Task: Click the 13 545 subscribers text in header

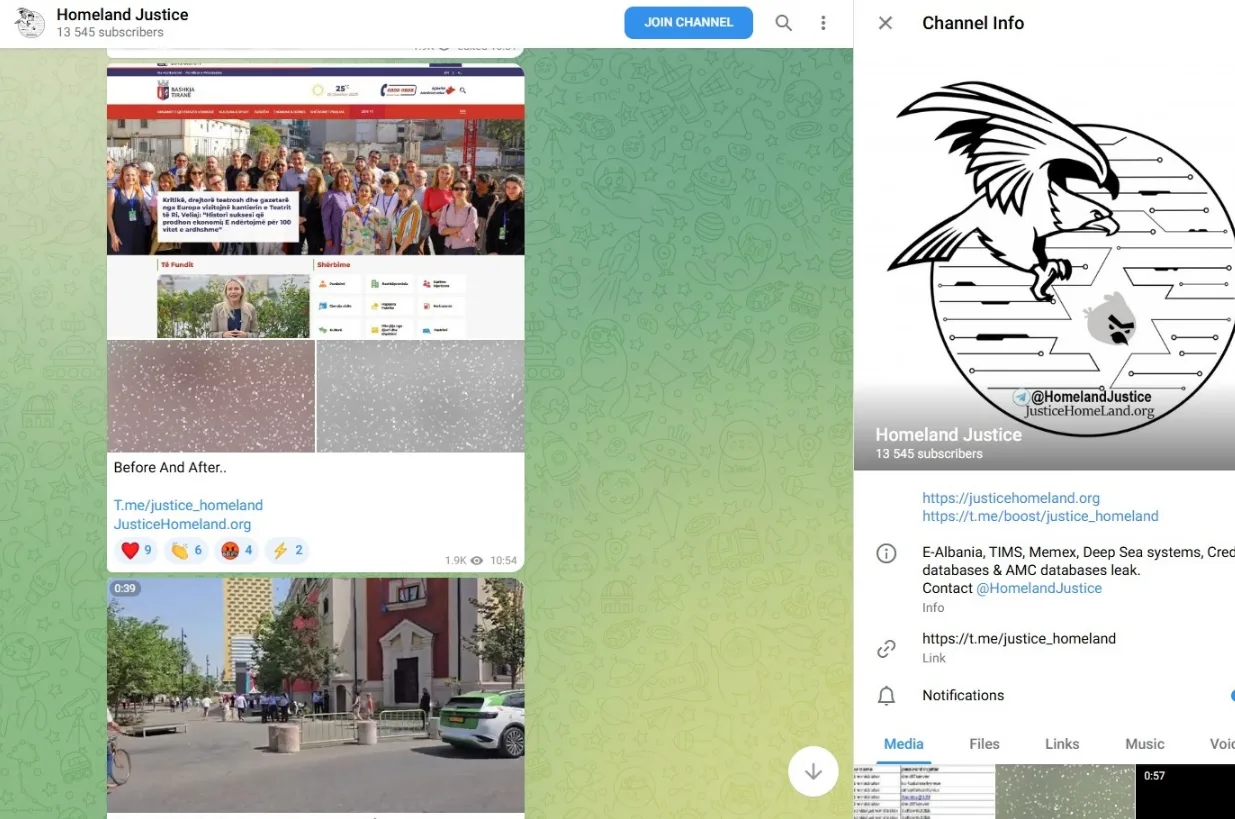Action: (110, 33)
